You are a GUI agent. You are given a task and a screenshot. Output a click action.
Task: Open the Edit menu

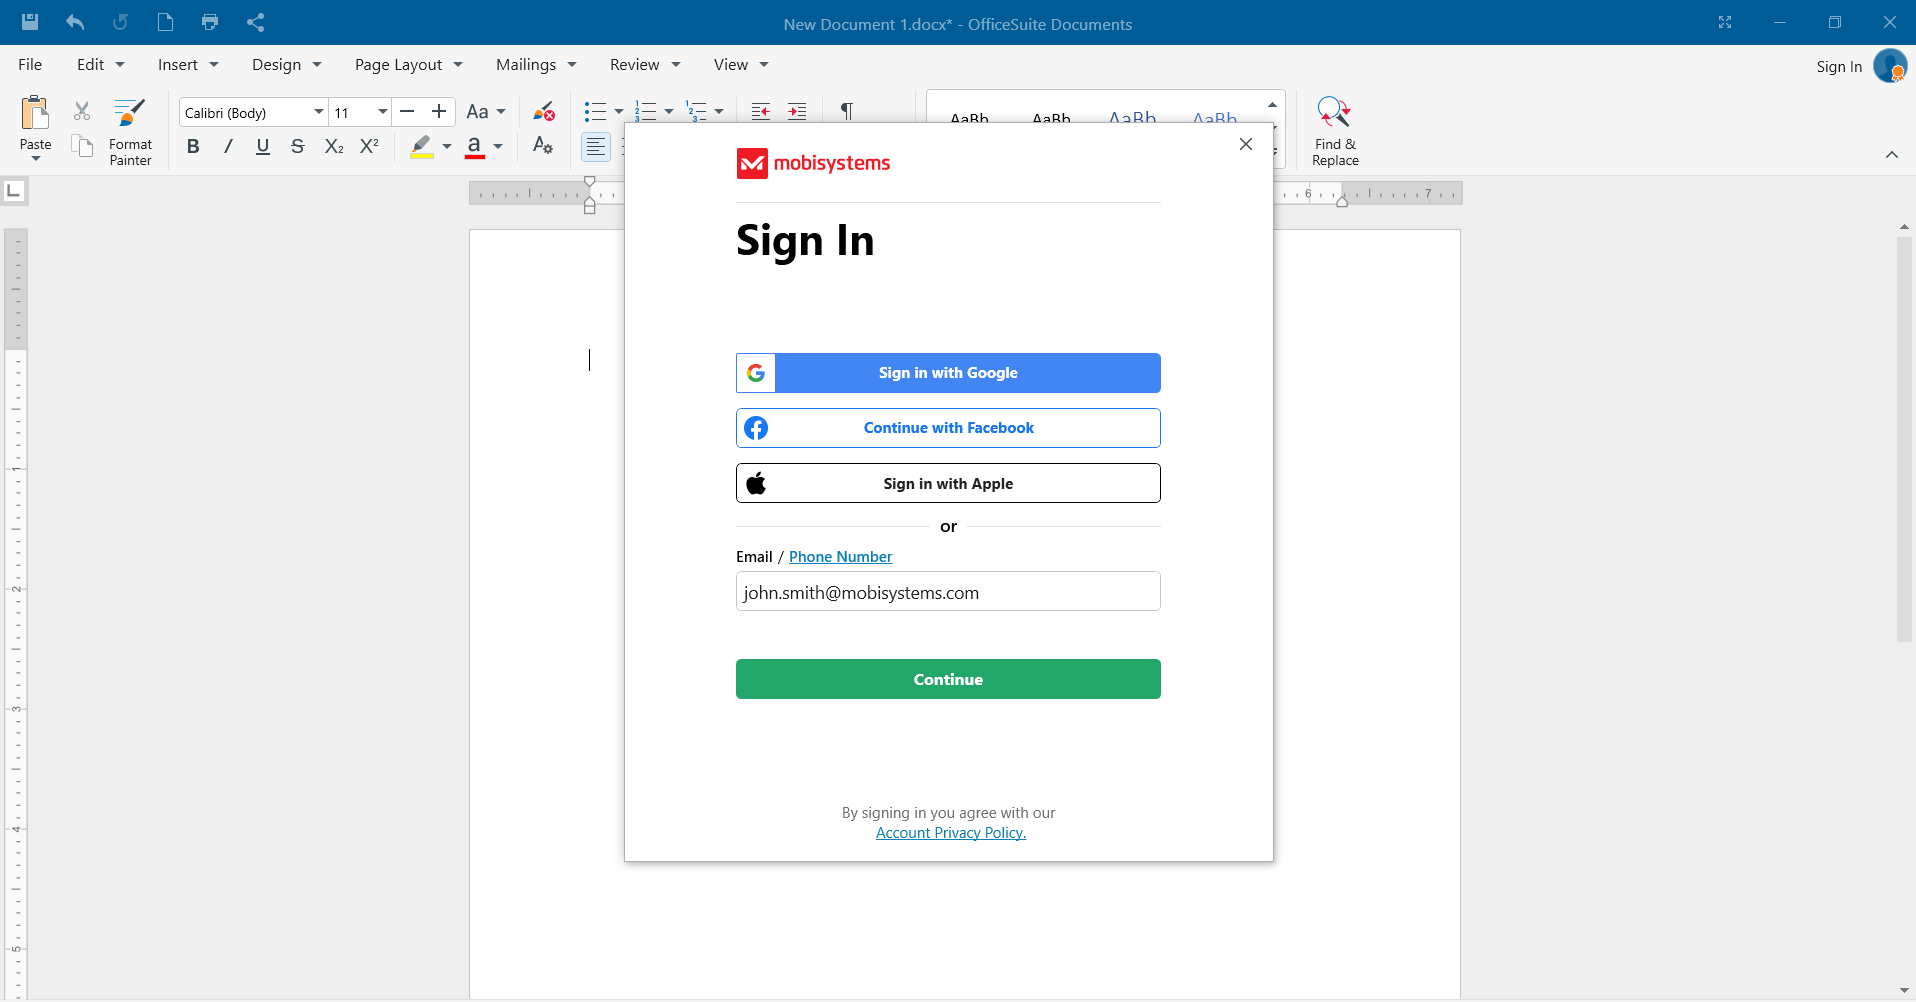click(x=101, y=65)
